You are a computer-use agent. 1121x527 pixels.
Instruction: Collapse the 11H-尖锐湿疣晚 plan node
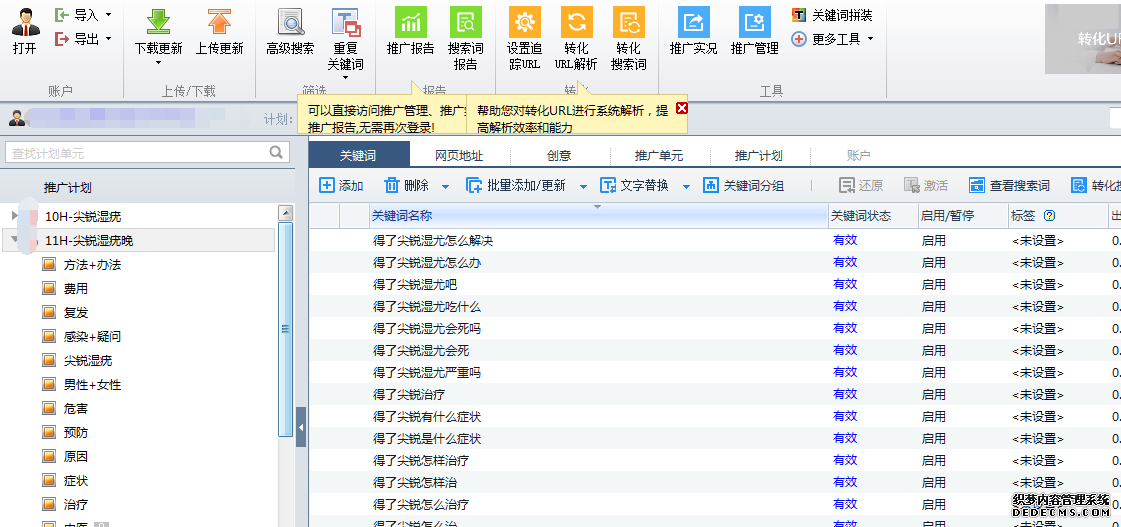(x=14, y=240)
